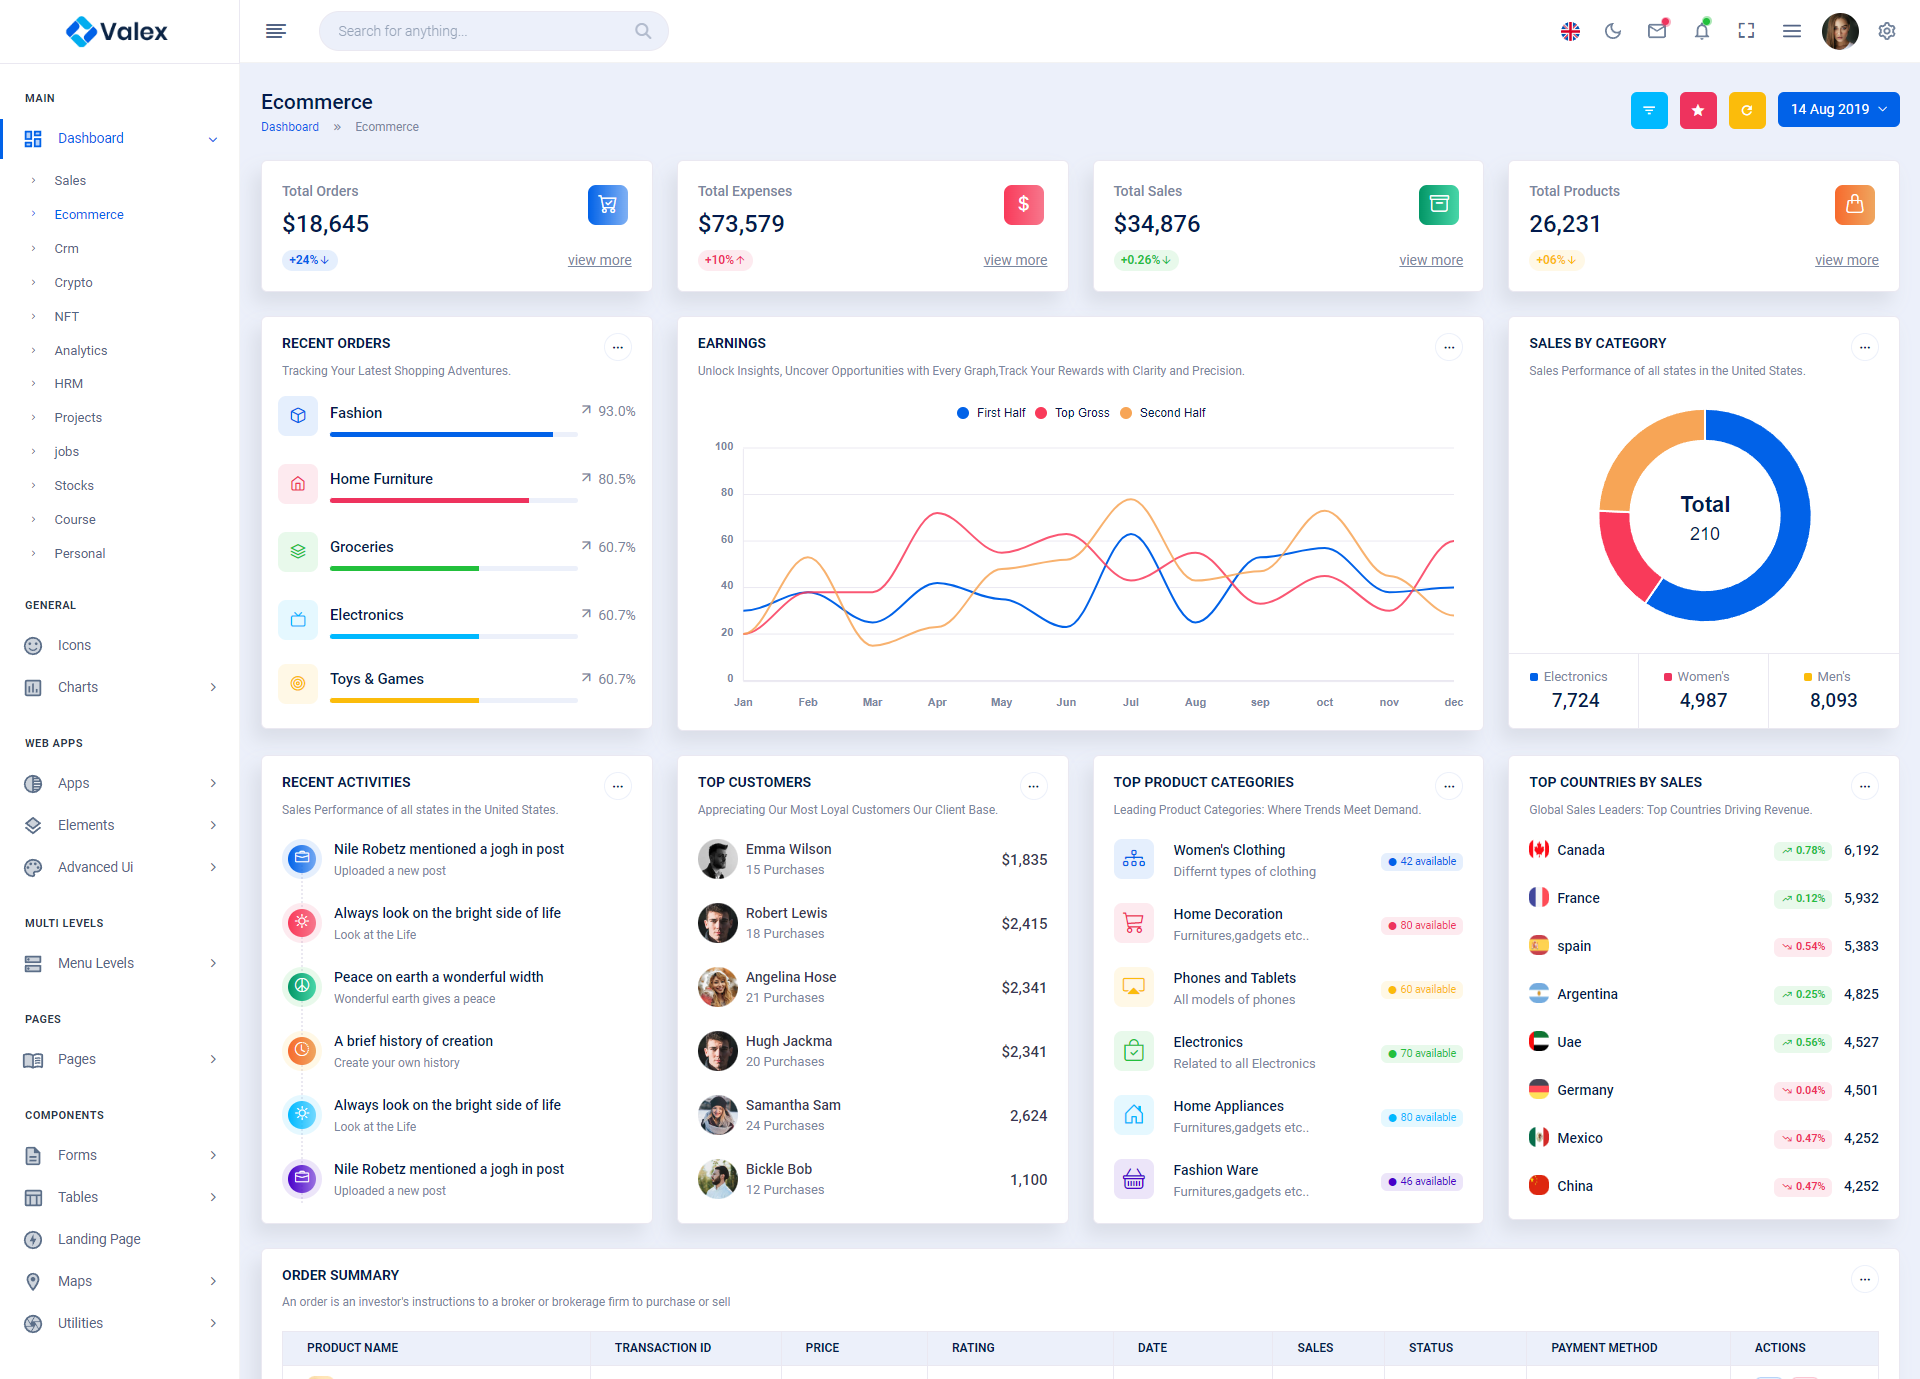Click the yellow refresh button
This screenshot has height=1379, width=1920.
1747,110
